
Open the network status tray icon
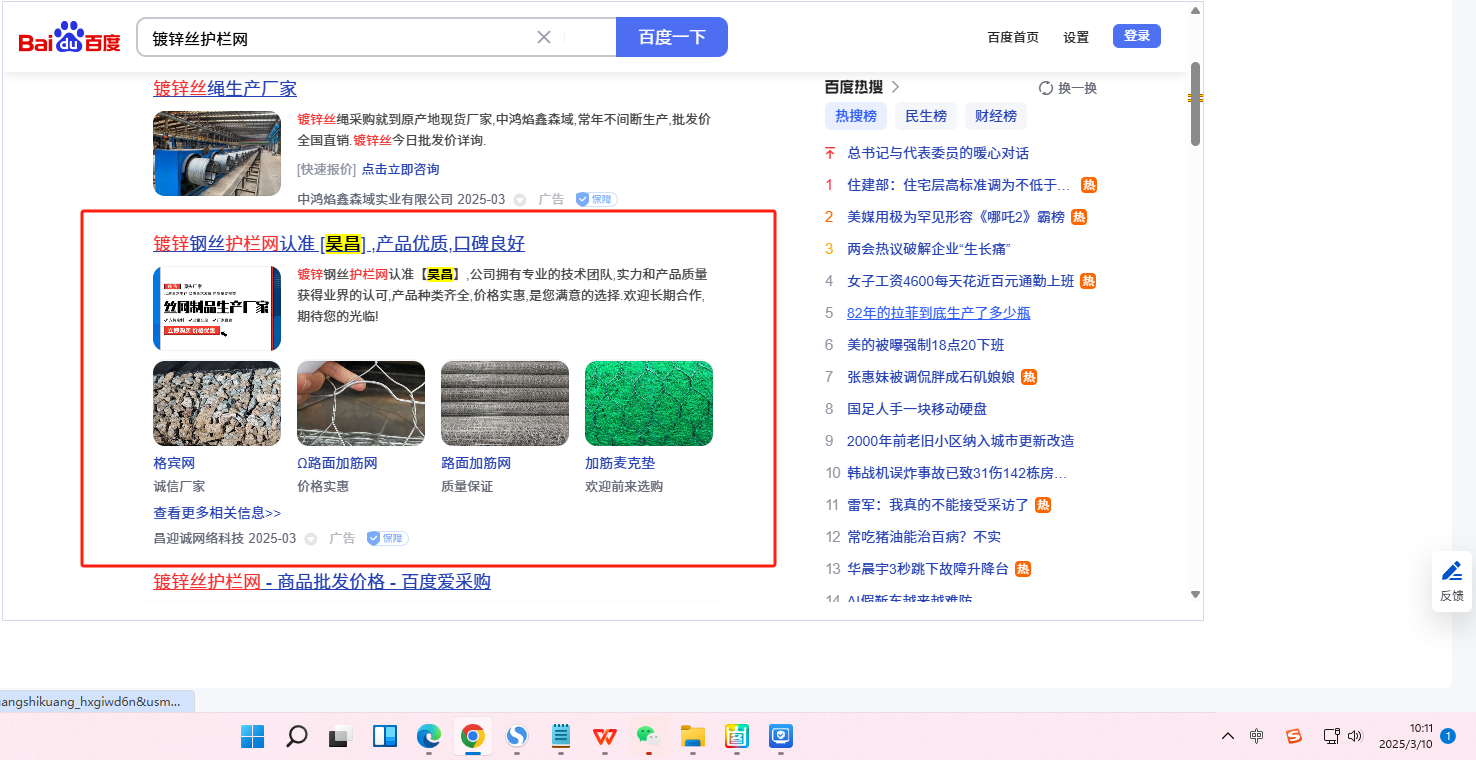pyautogui.click(x=1331, y=736)
